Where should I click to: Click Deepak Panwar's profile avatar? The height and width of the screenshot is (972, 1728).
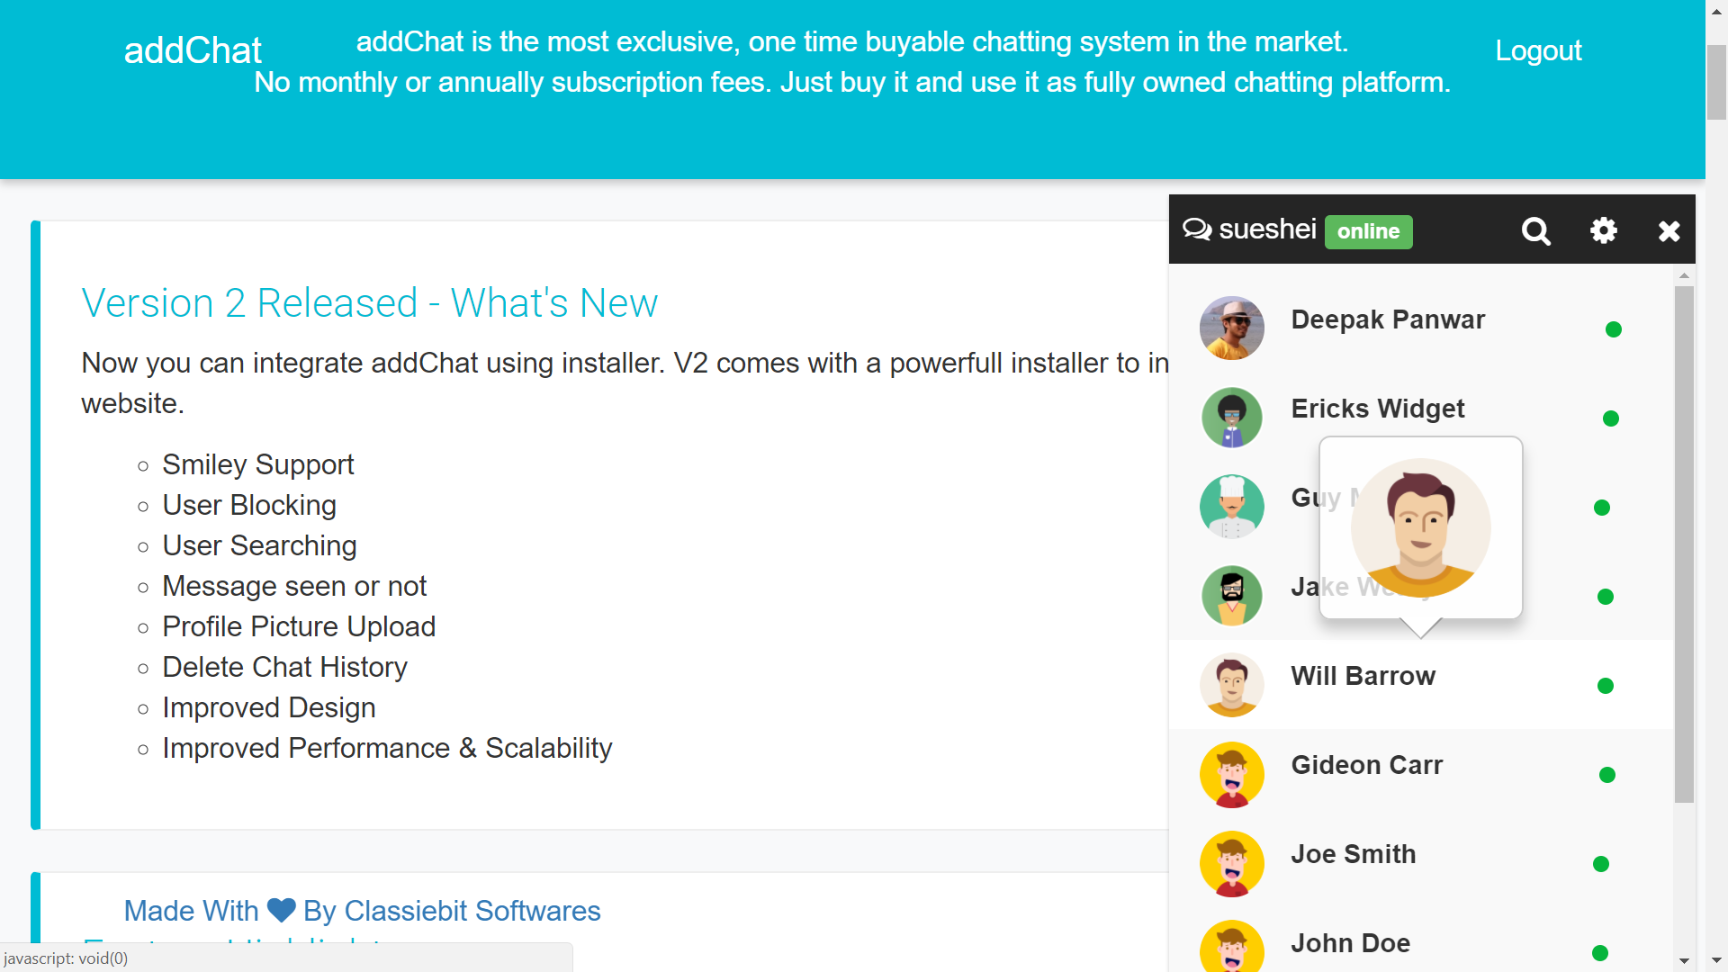tap(1232, 328)
